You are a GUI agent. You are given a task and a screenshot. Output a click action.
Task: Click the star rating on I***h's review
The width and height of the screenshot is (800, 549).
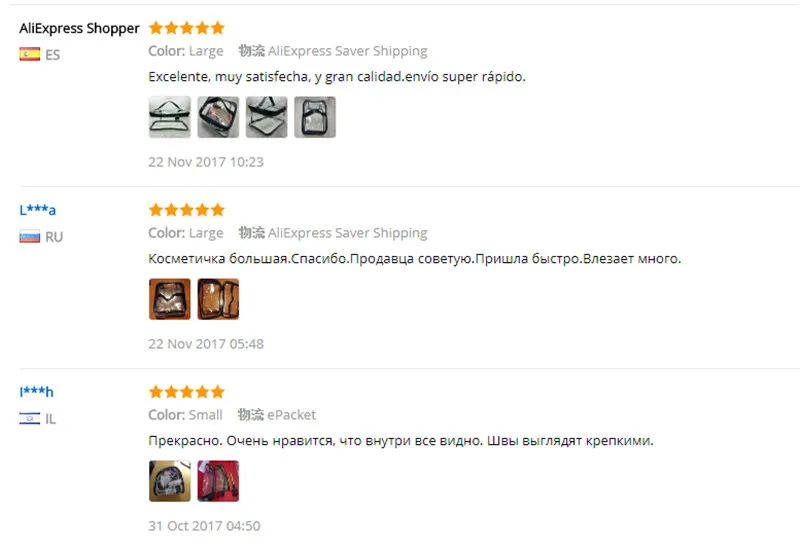pos(187,392)
